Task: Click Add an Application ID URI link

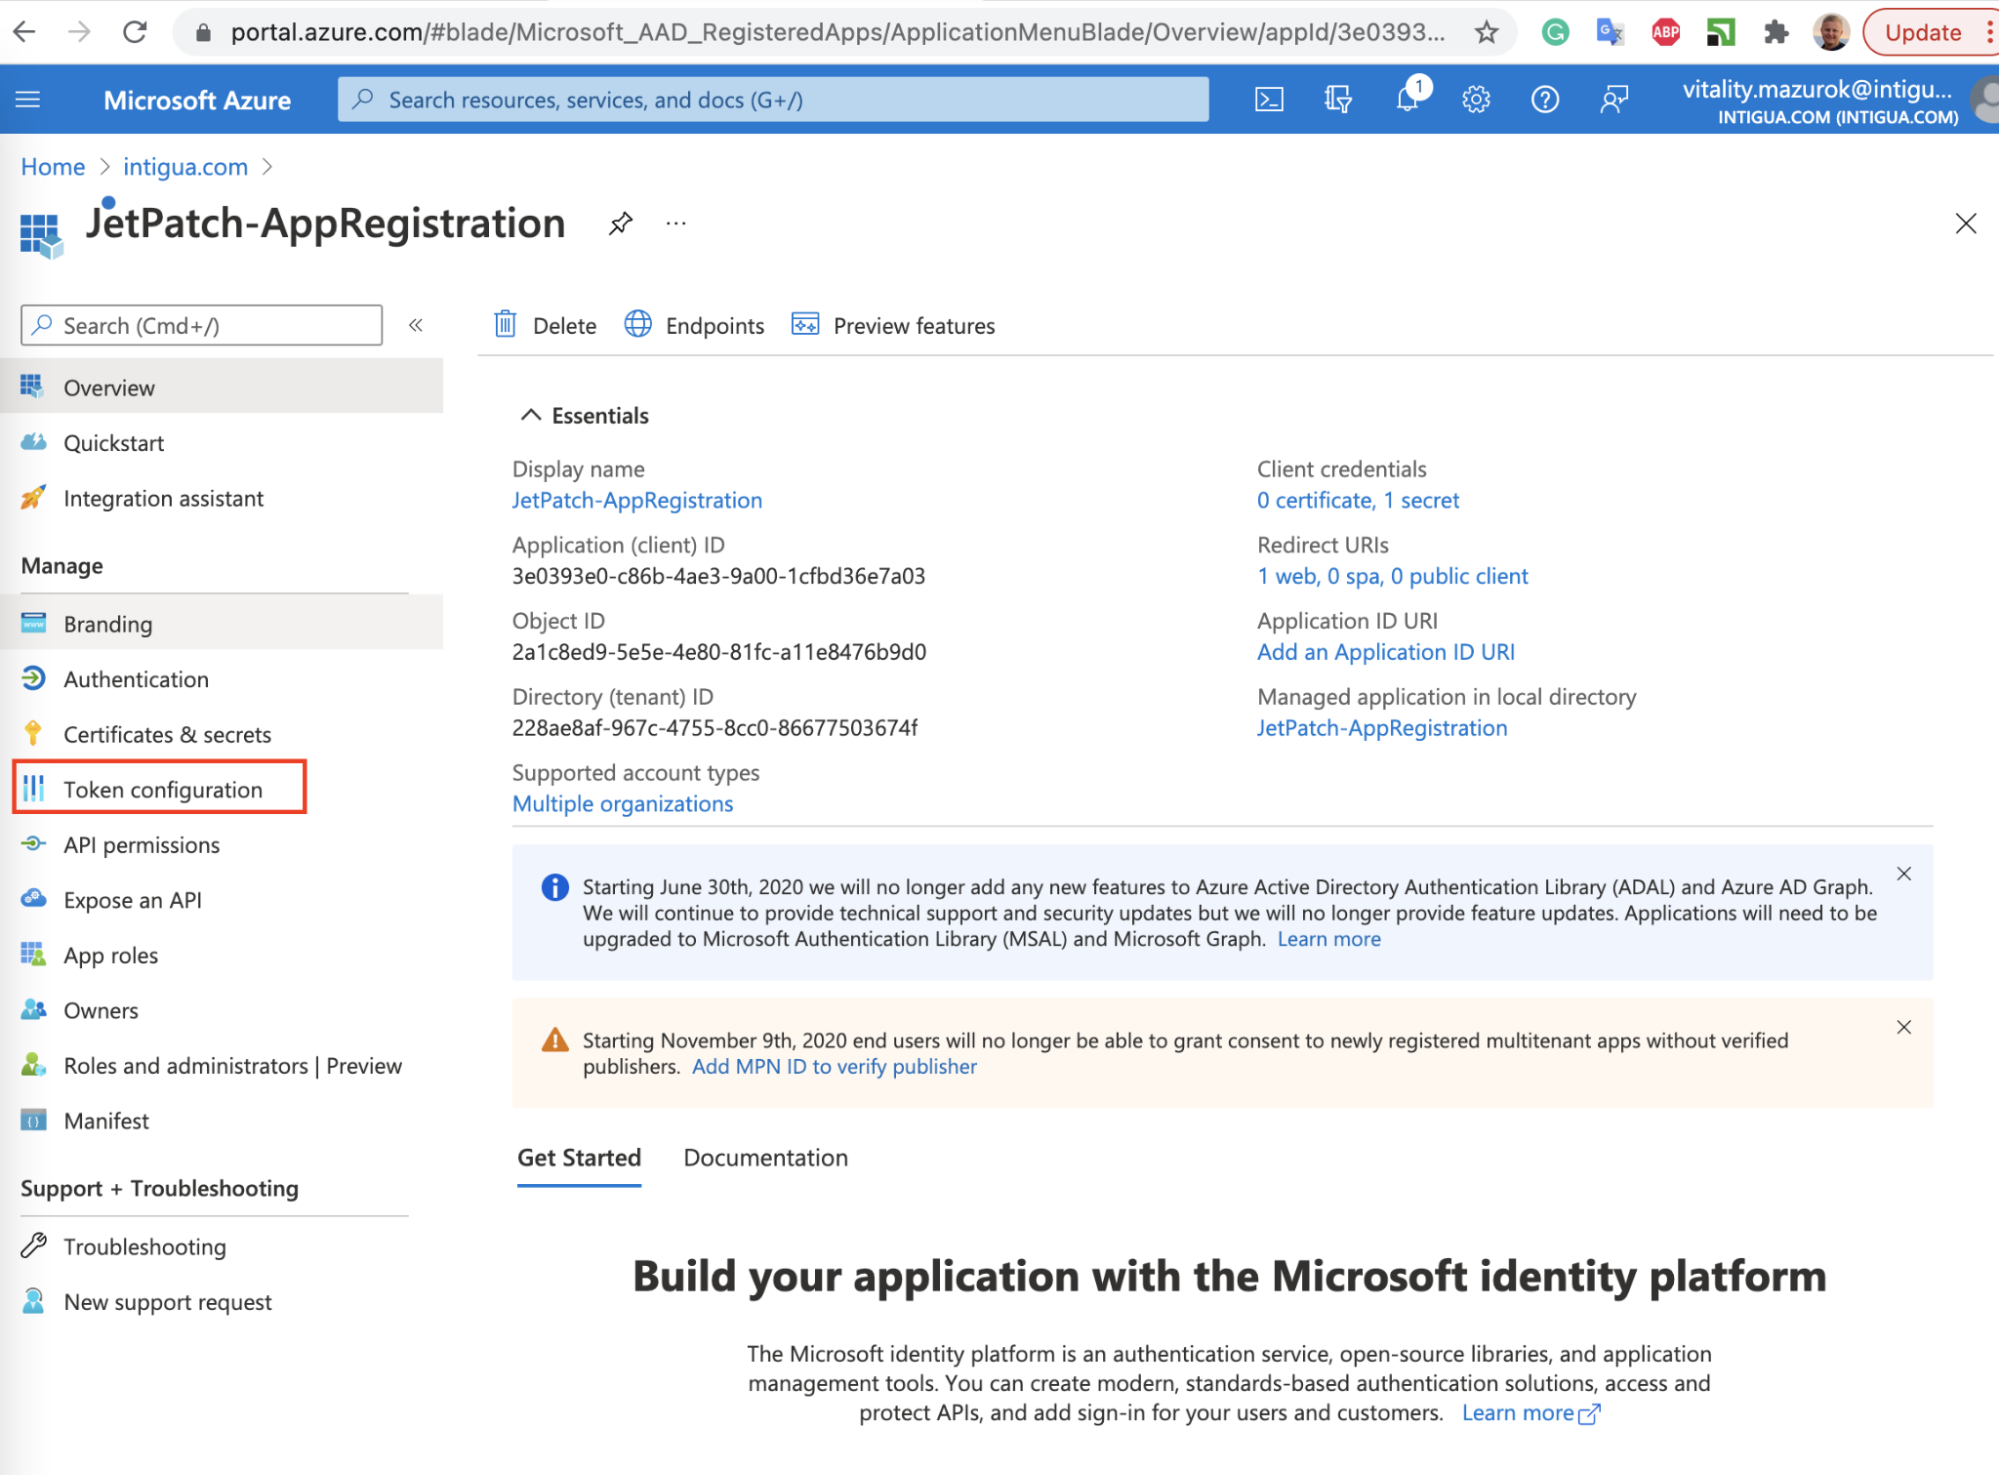Action: pos(1385,652)
